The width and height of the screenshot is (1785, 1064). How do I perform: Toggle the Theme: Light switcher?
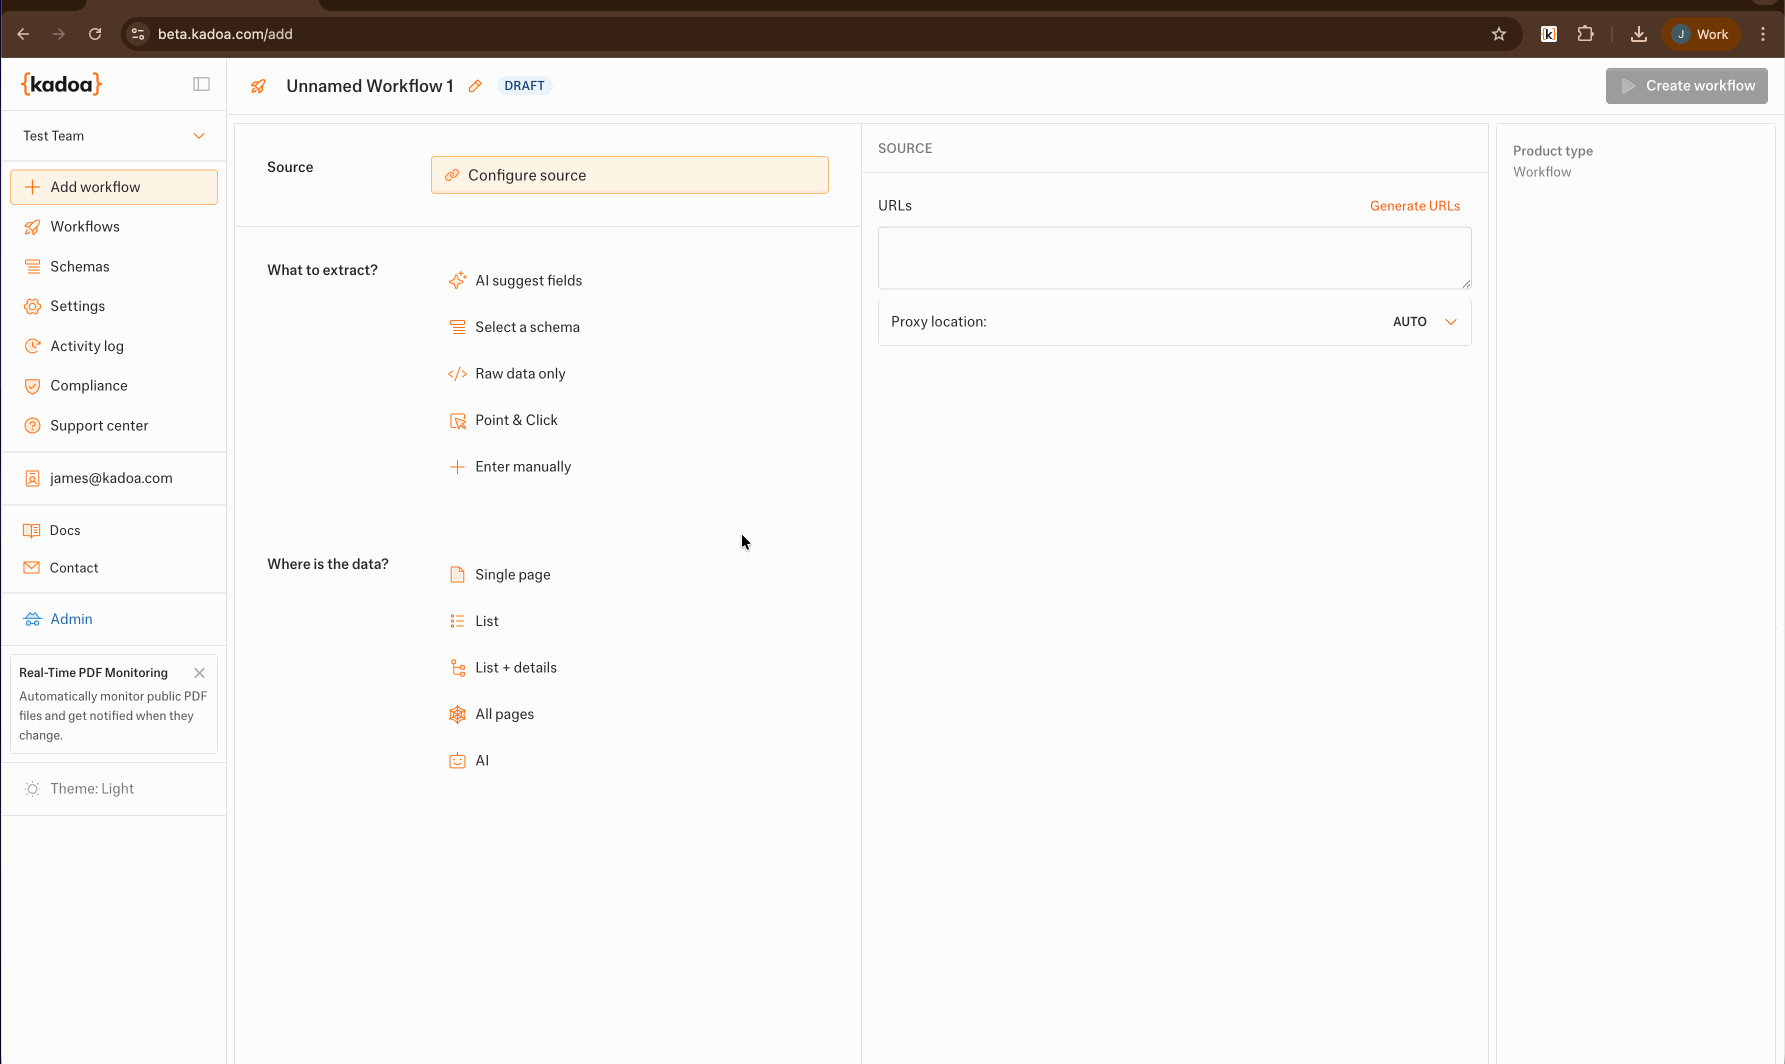(x=92, y=789)
